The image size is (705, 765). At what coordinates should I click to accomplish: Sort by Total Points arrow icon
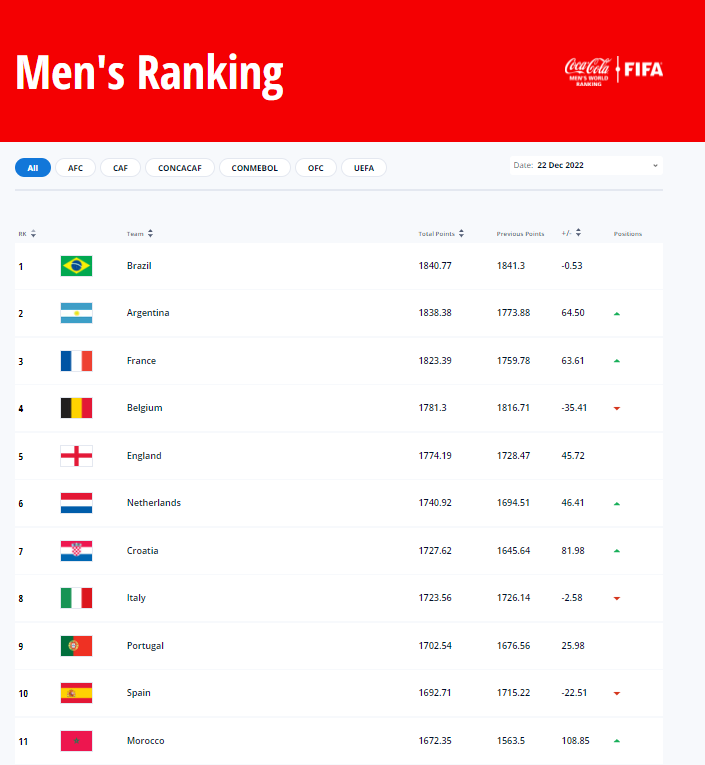461,234
